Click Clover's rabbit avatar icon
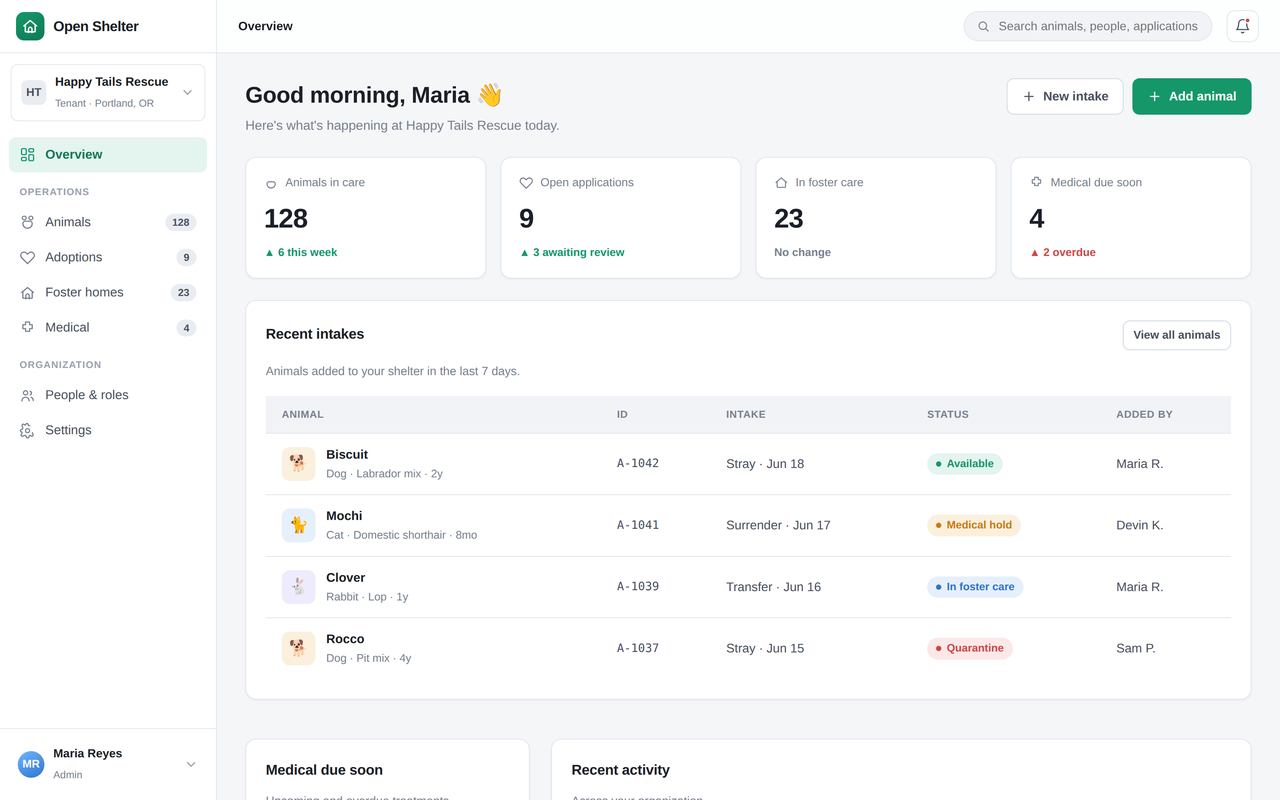Screen dimensions: 1280x800 point(298,587)
